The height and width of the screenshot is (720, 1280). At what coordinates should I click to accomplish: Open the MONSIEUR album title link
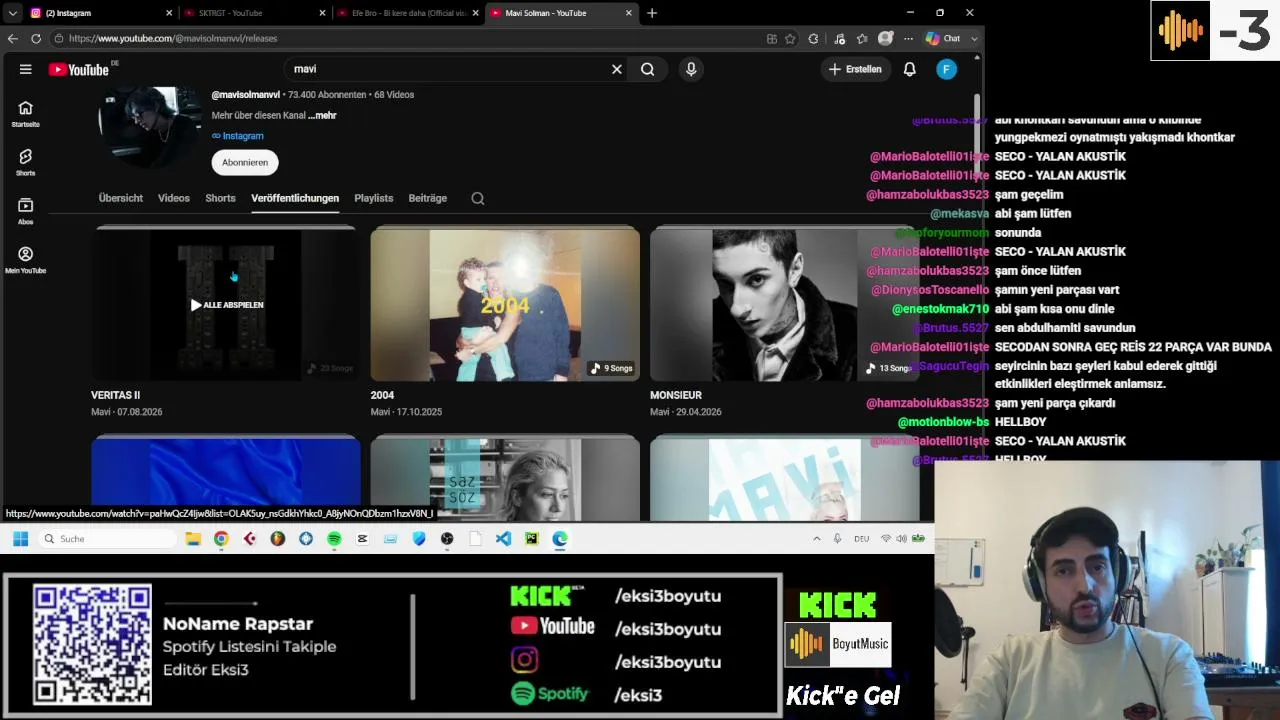click(x=676, y=395)
